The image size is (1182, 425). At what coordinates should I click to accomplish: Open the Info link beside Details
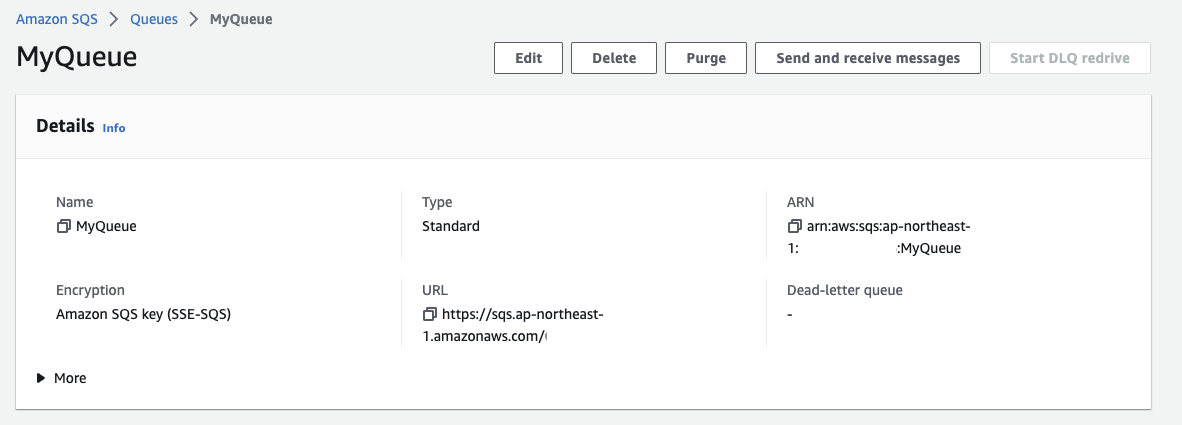pyautogui.click(x=114, y=128)
